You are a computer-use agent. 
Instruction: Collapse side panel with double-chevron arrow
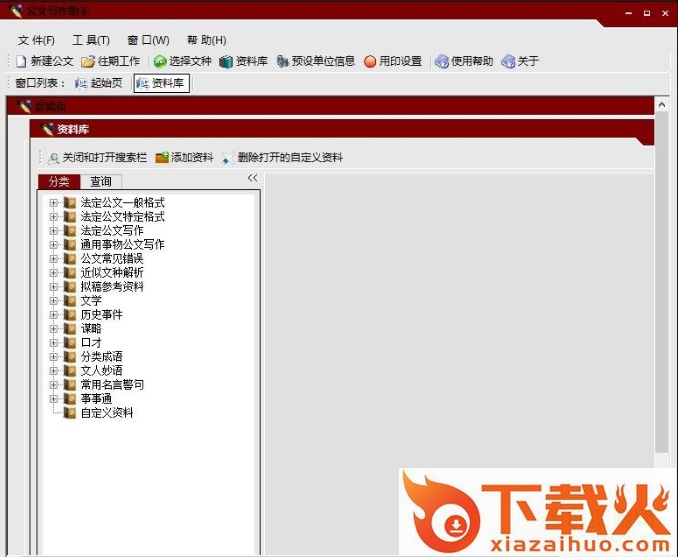[x=252, y=178]
